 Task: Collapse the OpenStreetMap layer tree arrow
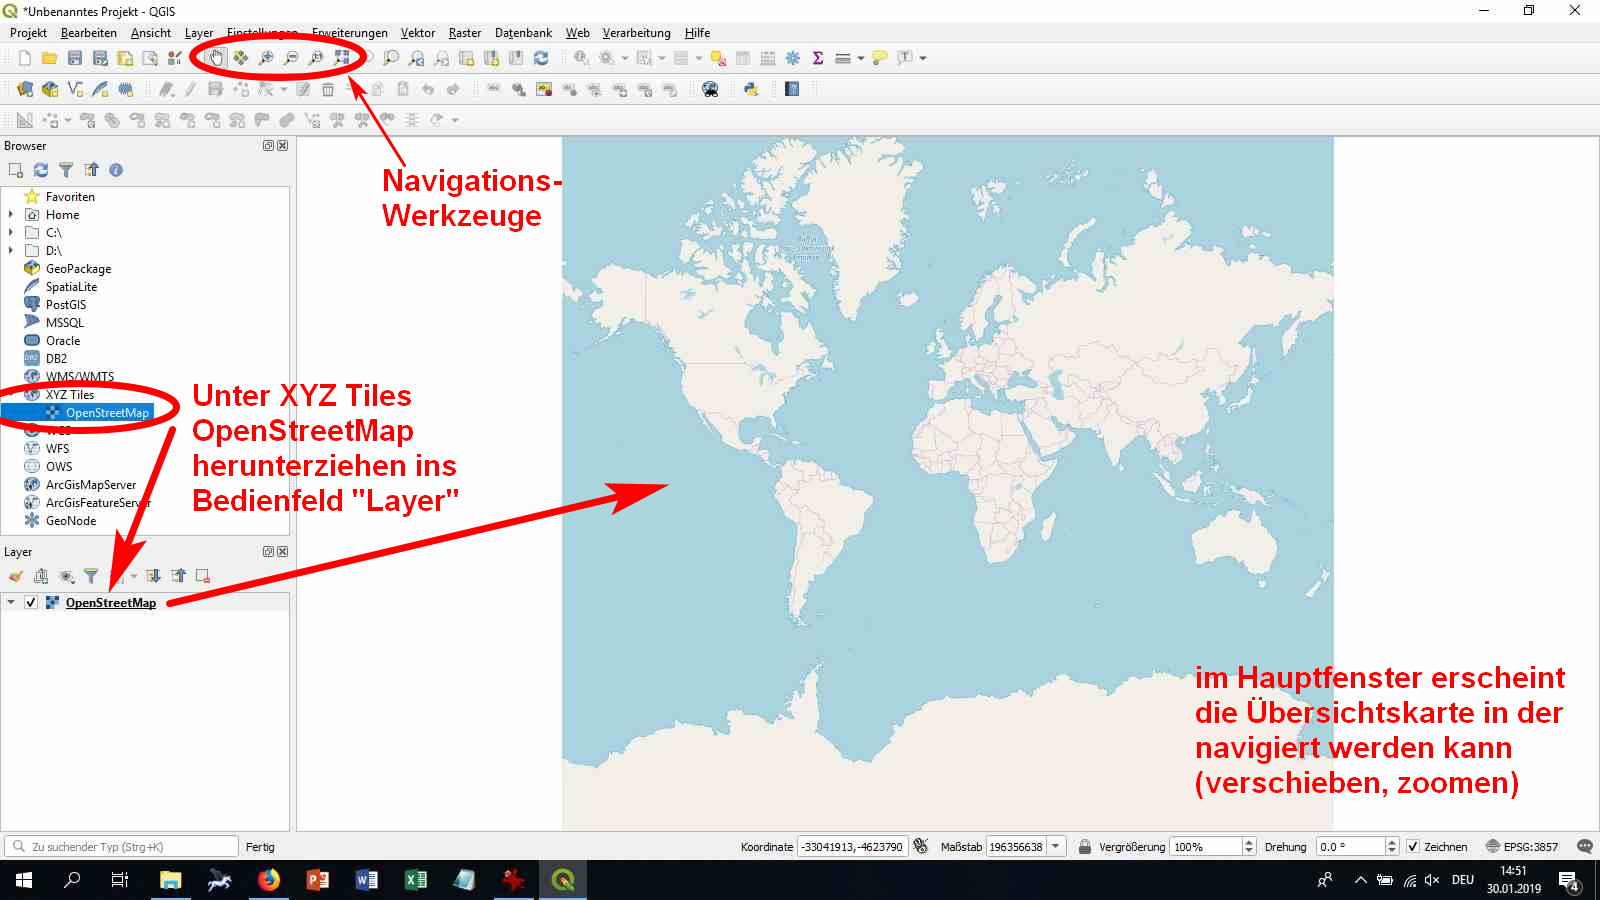11,602
